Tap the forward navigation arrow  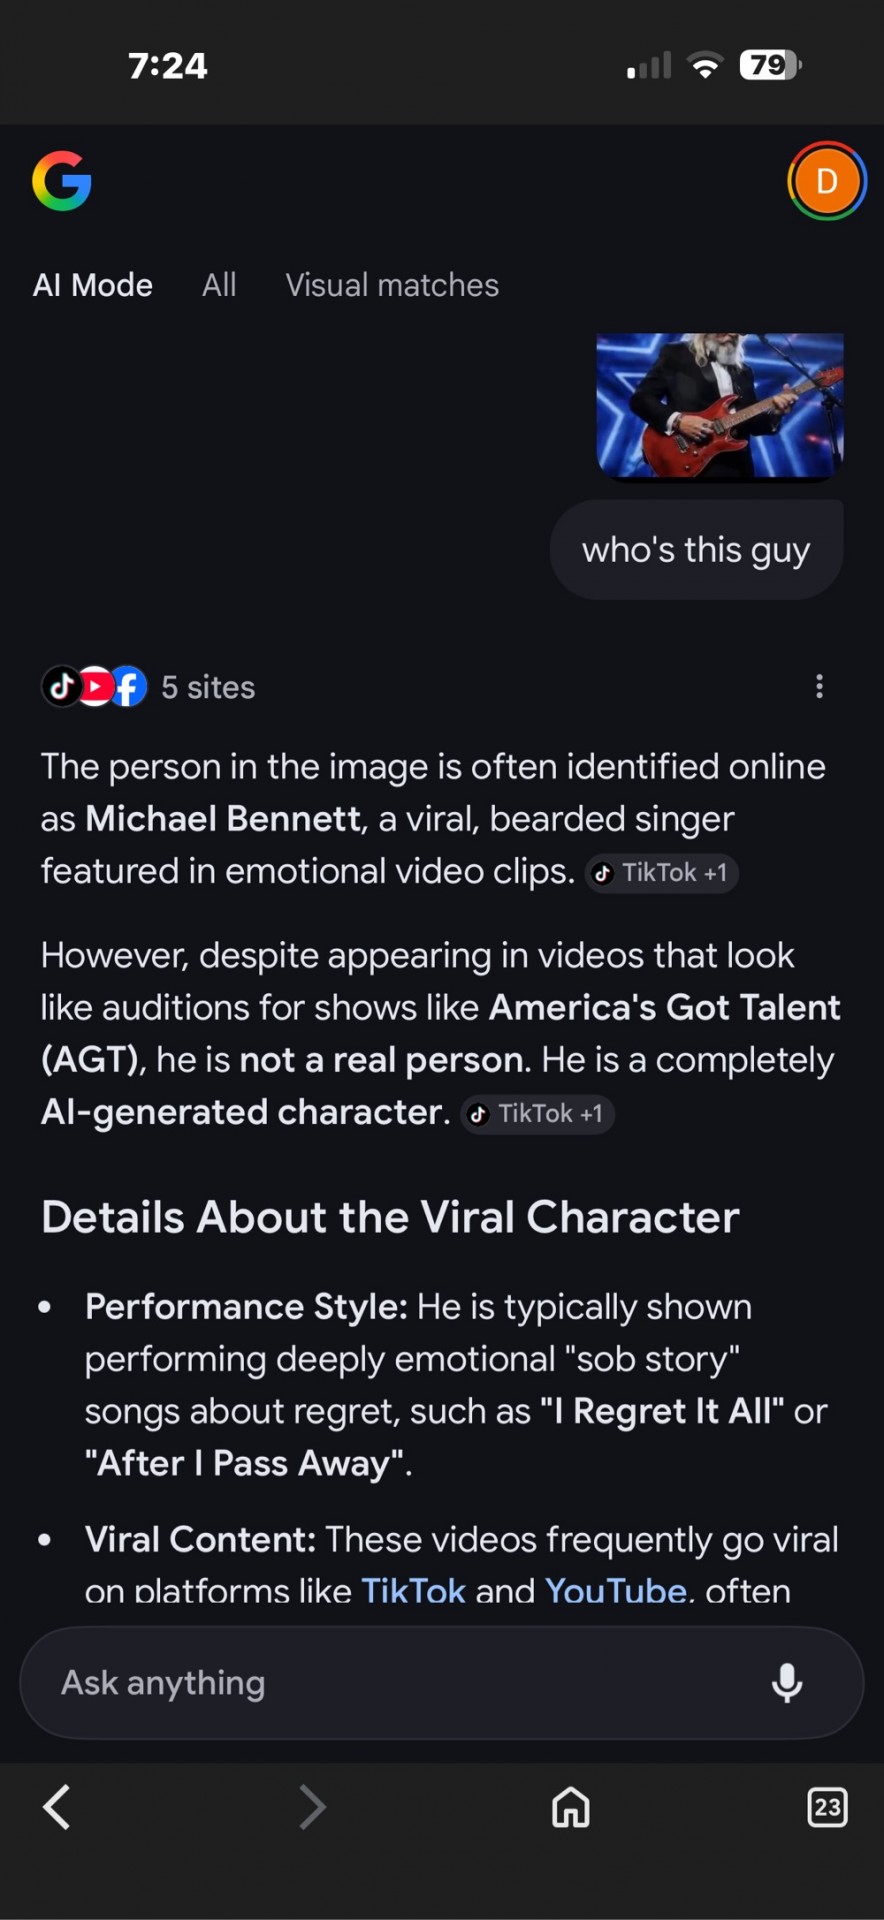(x=312, y=1807)
